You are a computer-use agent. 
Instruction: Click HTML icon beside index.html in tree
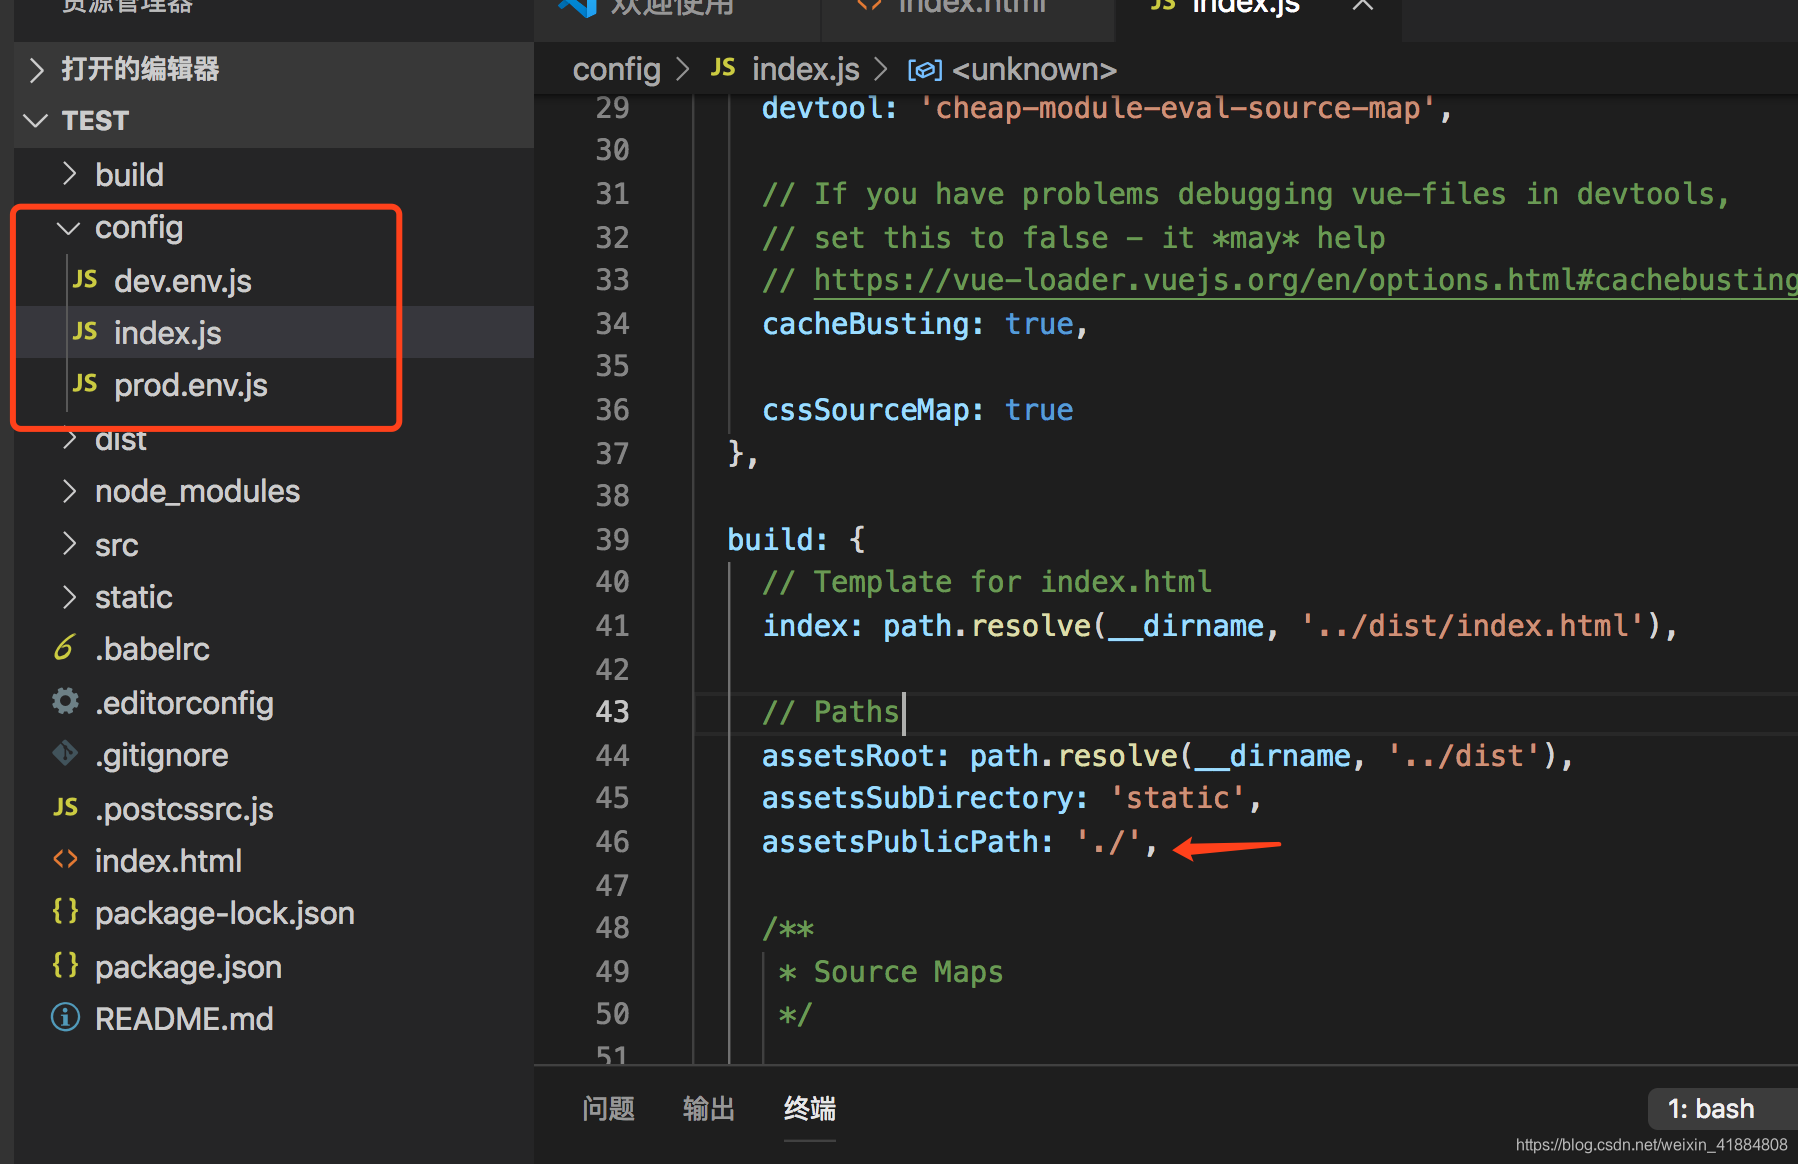tap(65, 860)
